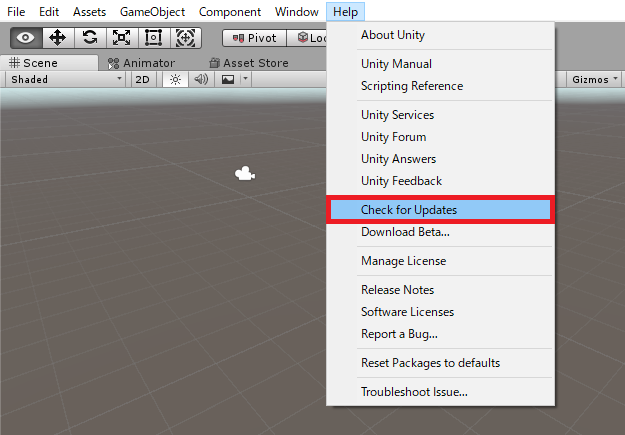Go to Unity Forum
625x435 pixels.
pos(440,137)
